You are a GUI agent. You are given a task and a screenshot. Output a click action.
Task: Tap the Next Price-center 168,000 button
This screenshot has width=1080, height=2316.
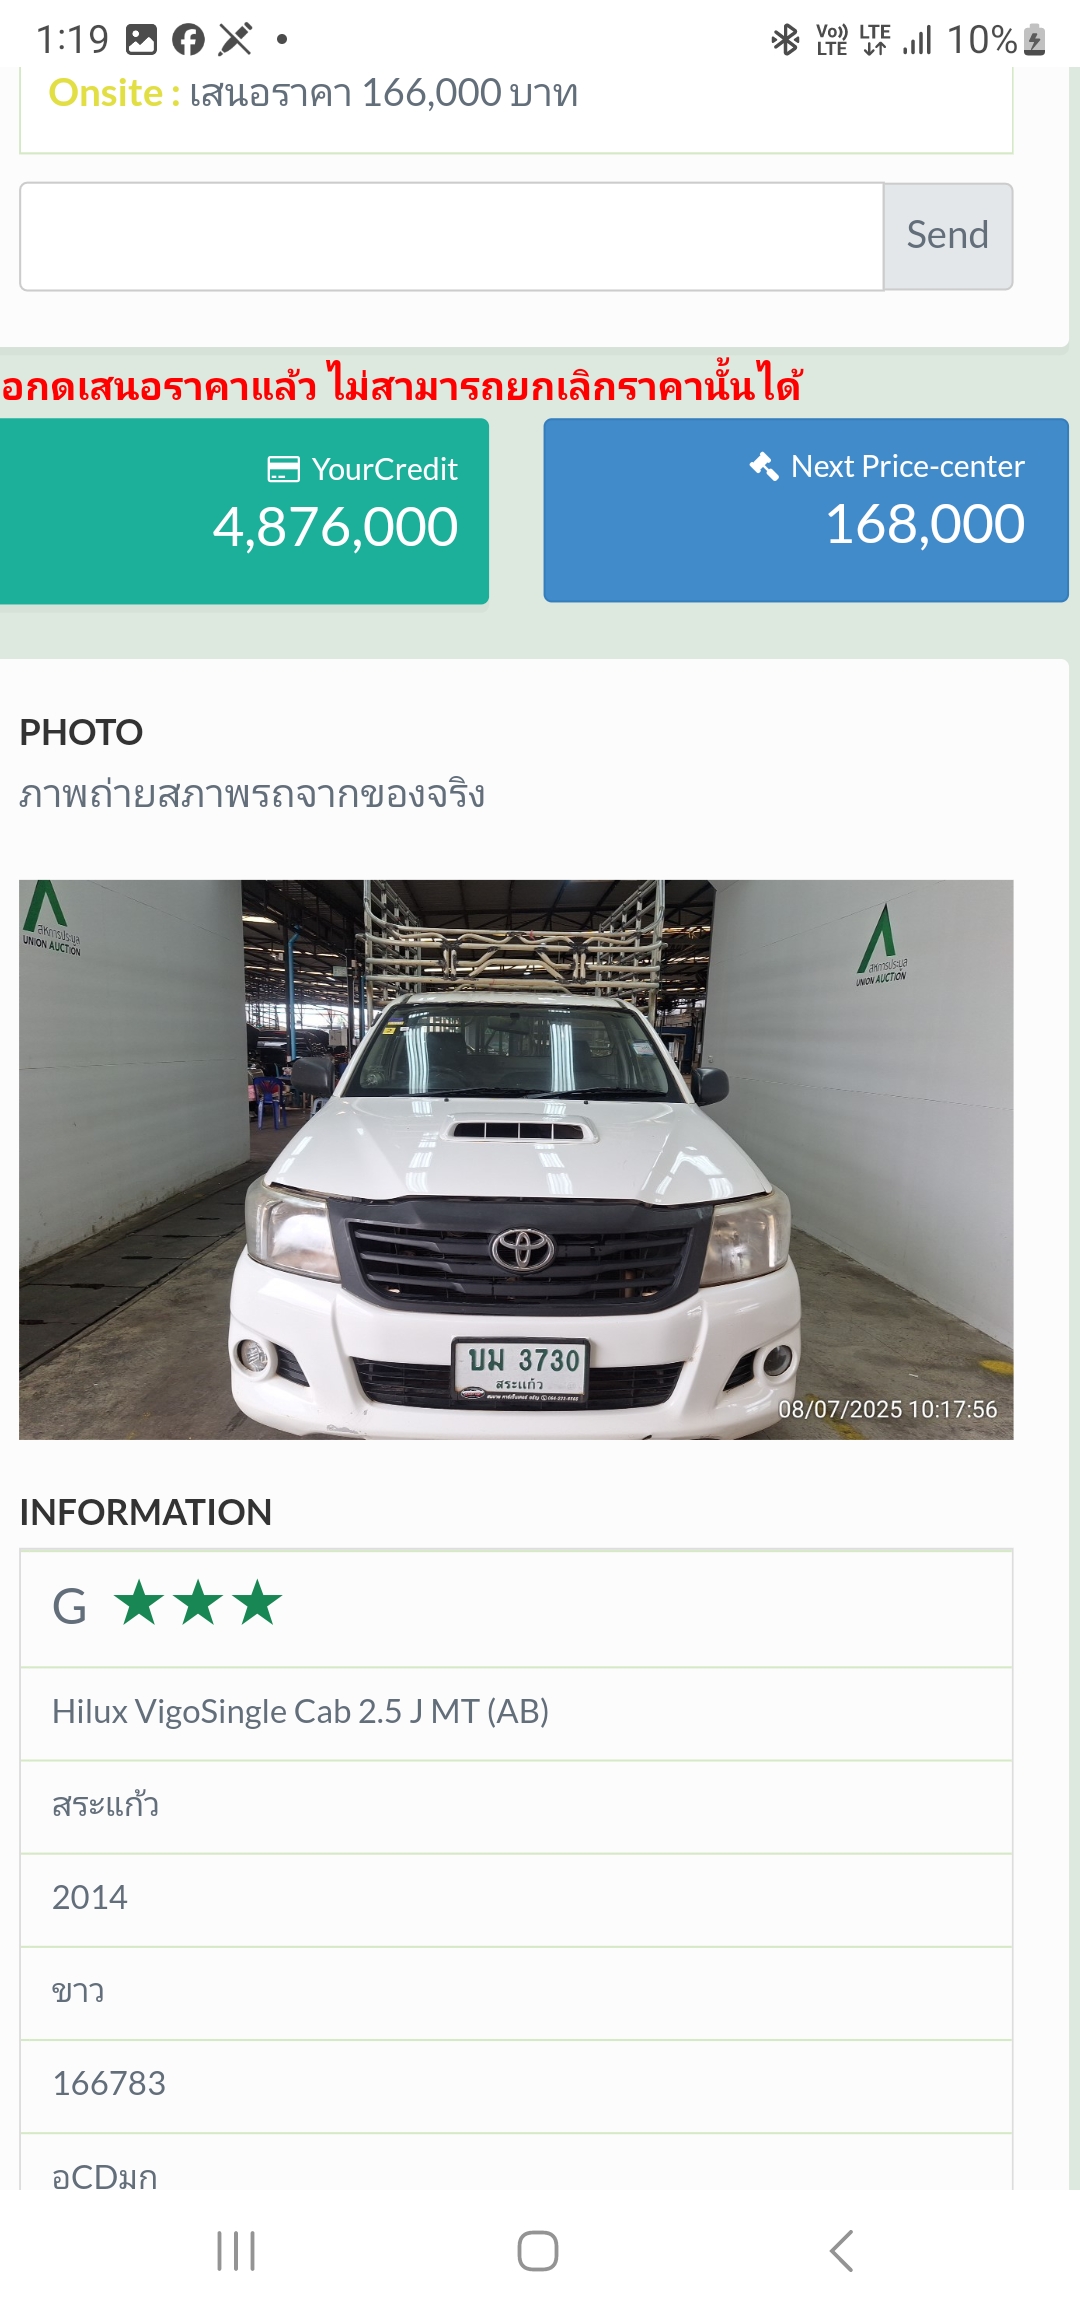[x=806, y=510]
